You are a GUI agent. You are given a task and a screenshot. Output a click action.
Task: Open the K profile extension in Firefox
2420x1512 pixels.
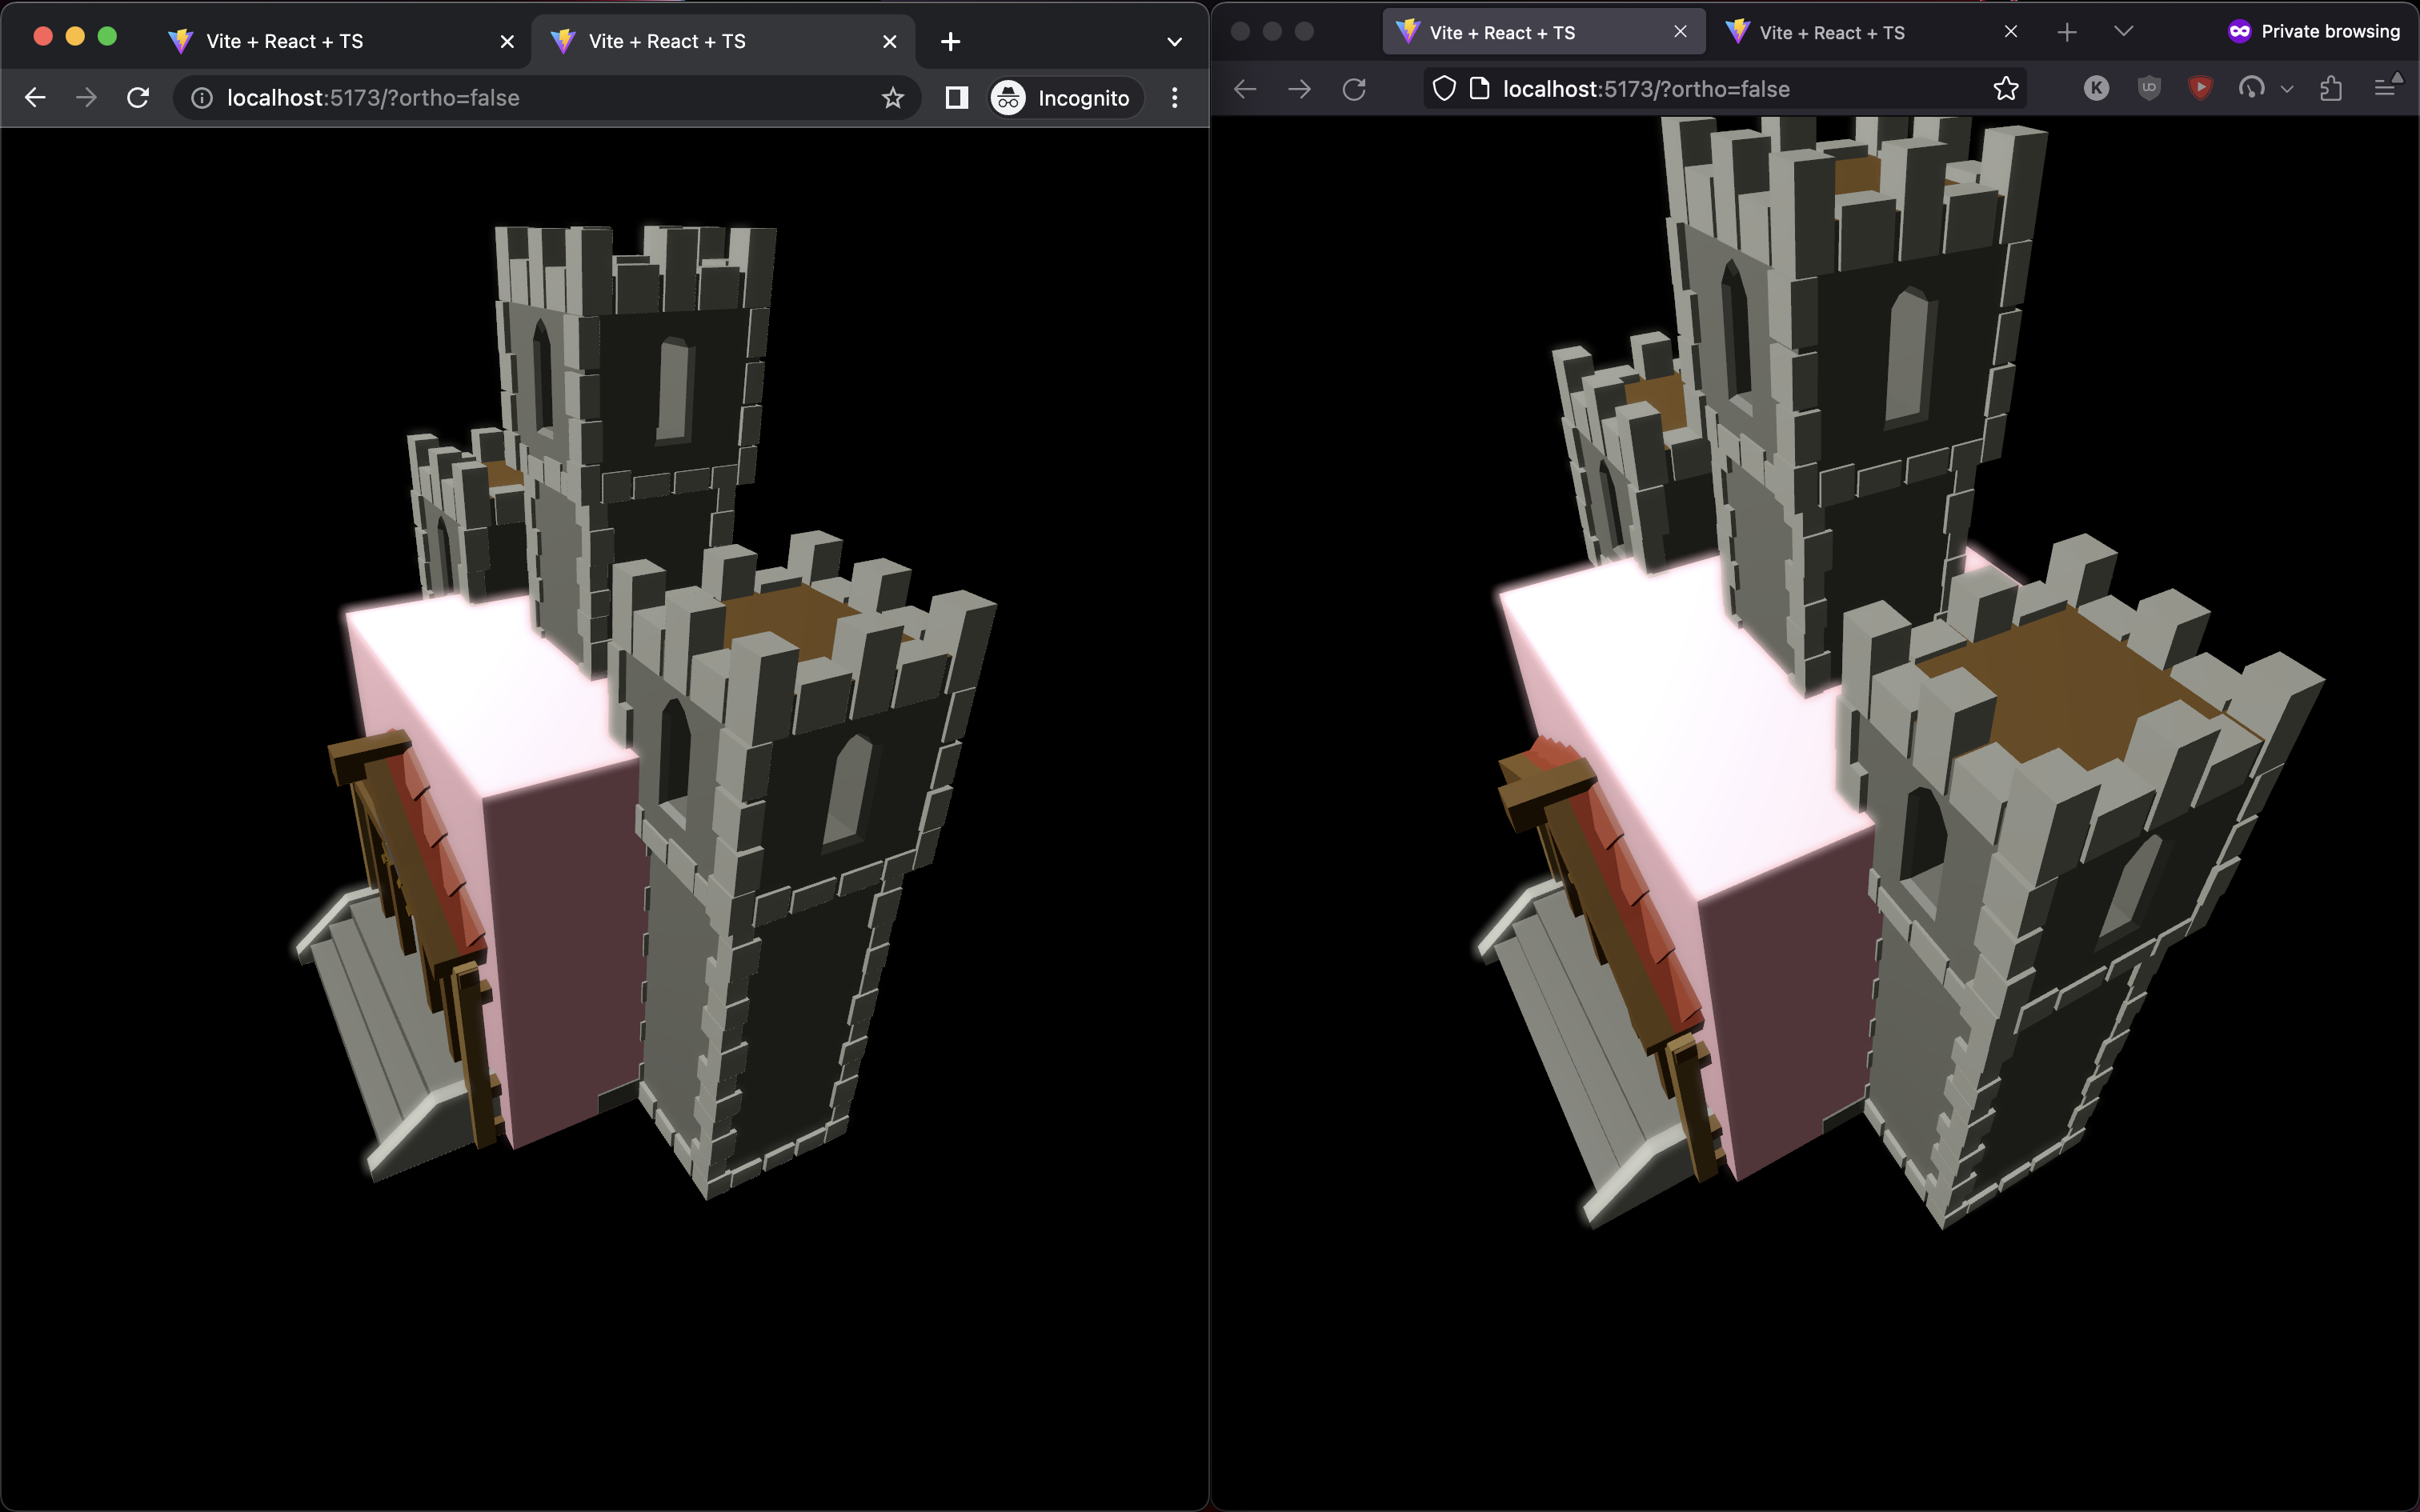2096,88
